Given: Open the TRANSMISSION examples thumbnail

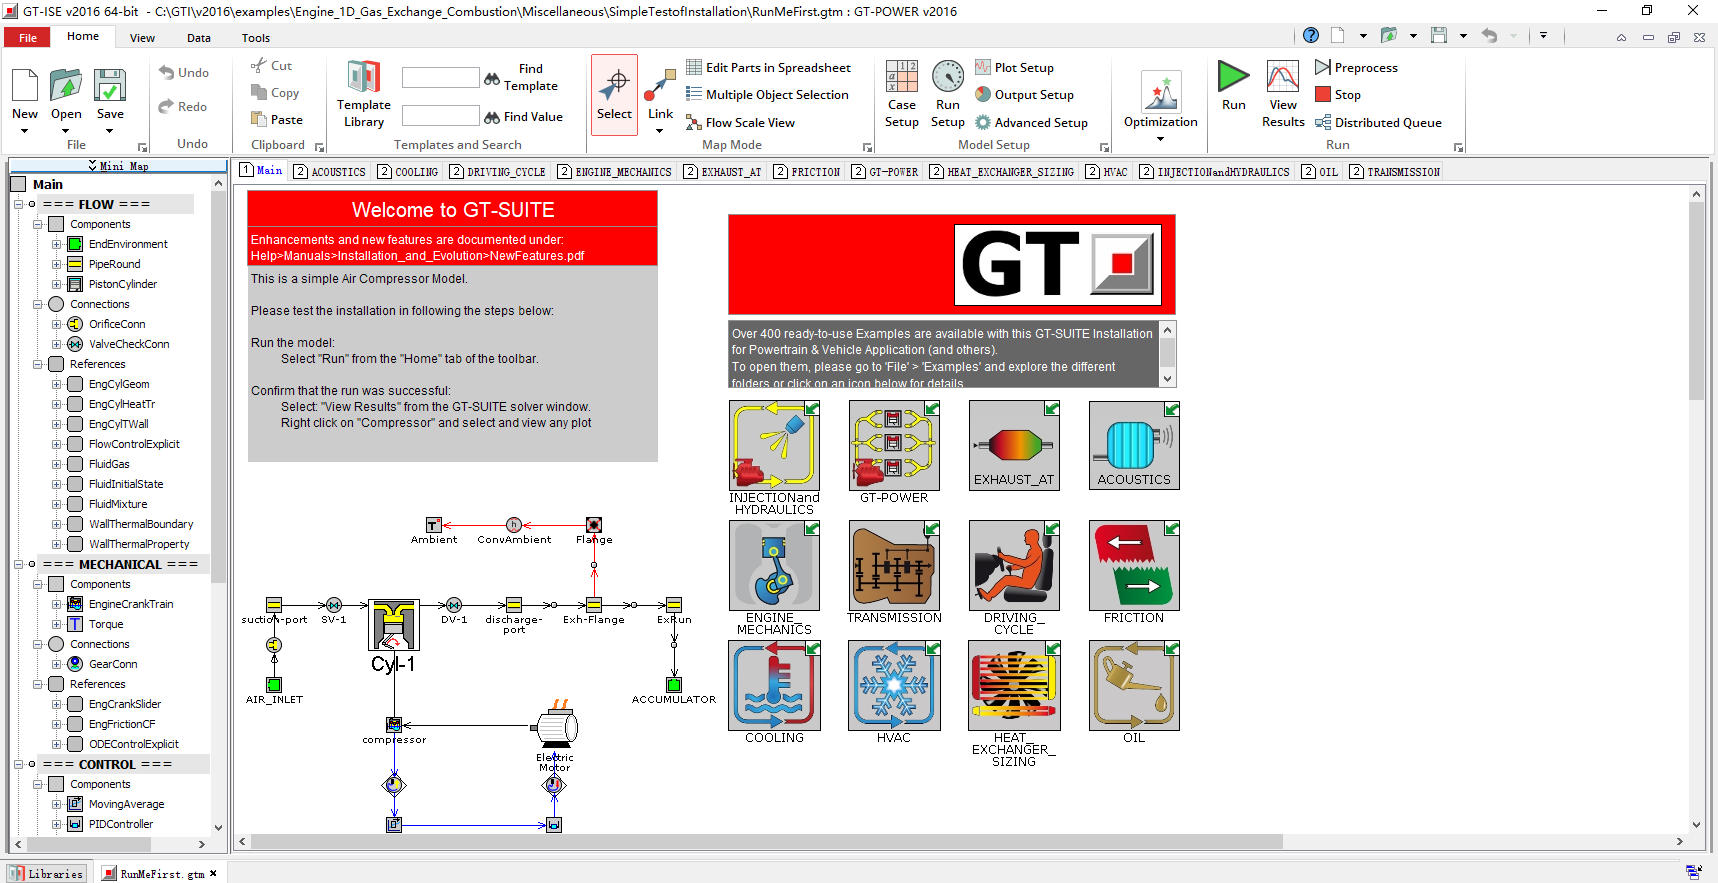Looking at the screenshot, I should pos(894,566).
